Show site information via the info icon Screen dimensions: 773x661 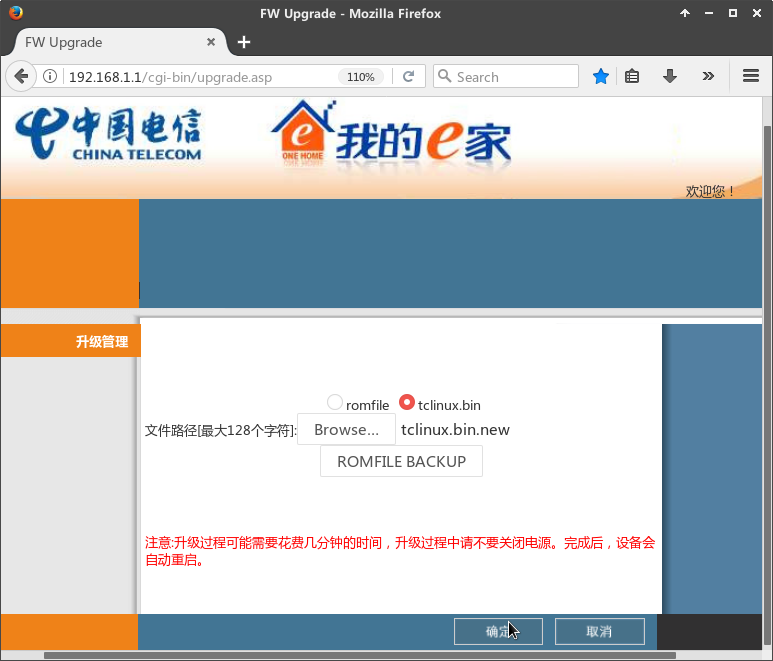point(50,76)
